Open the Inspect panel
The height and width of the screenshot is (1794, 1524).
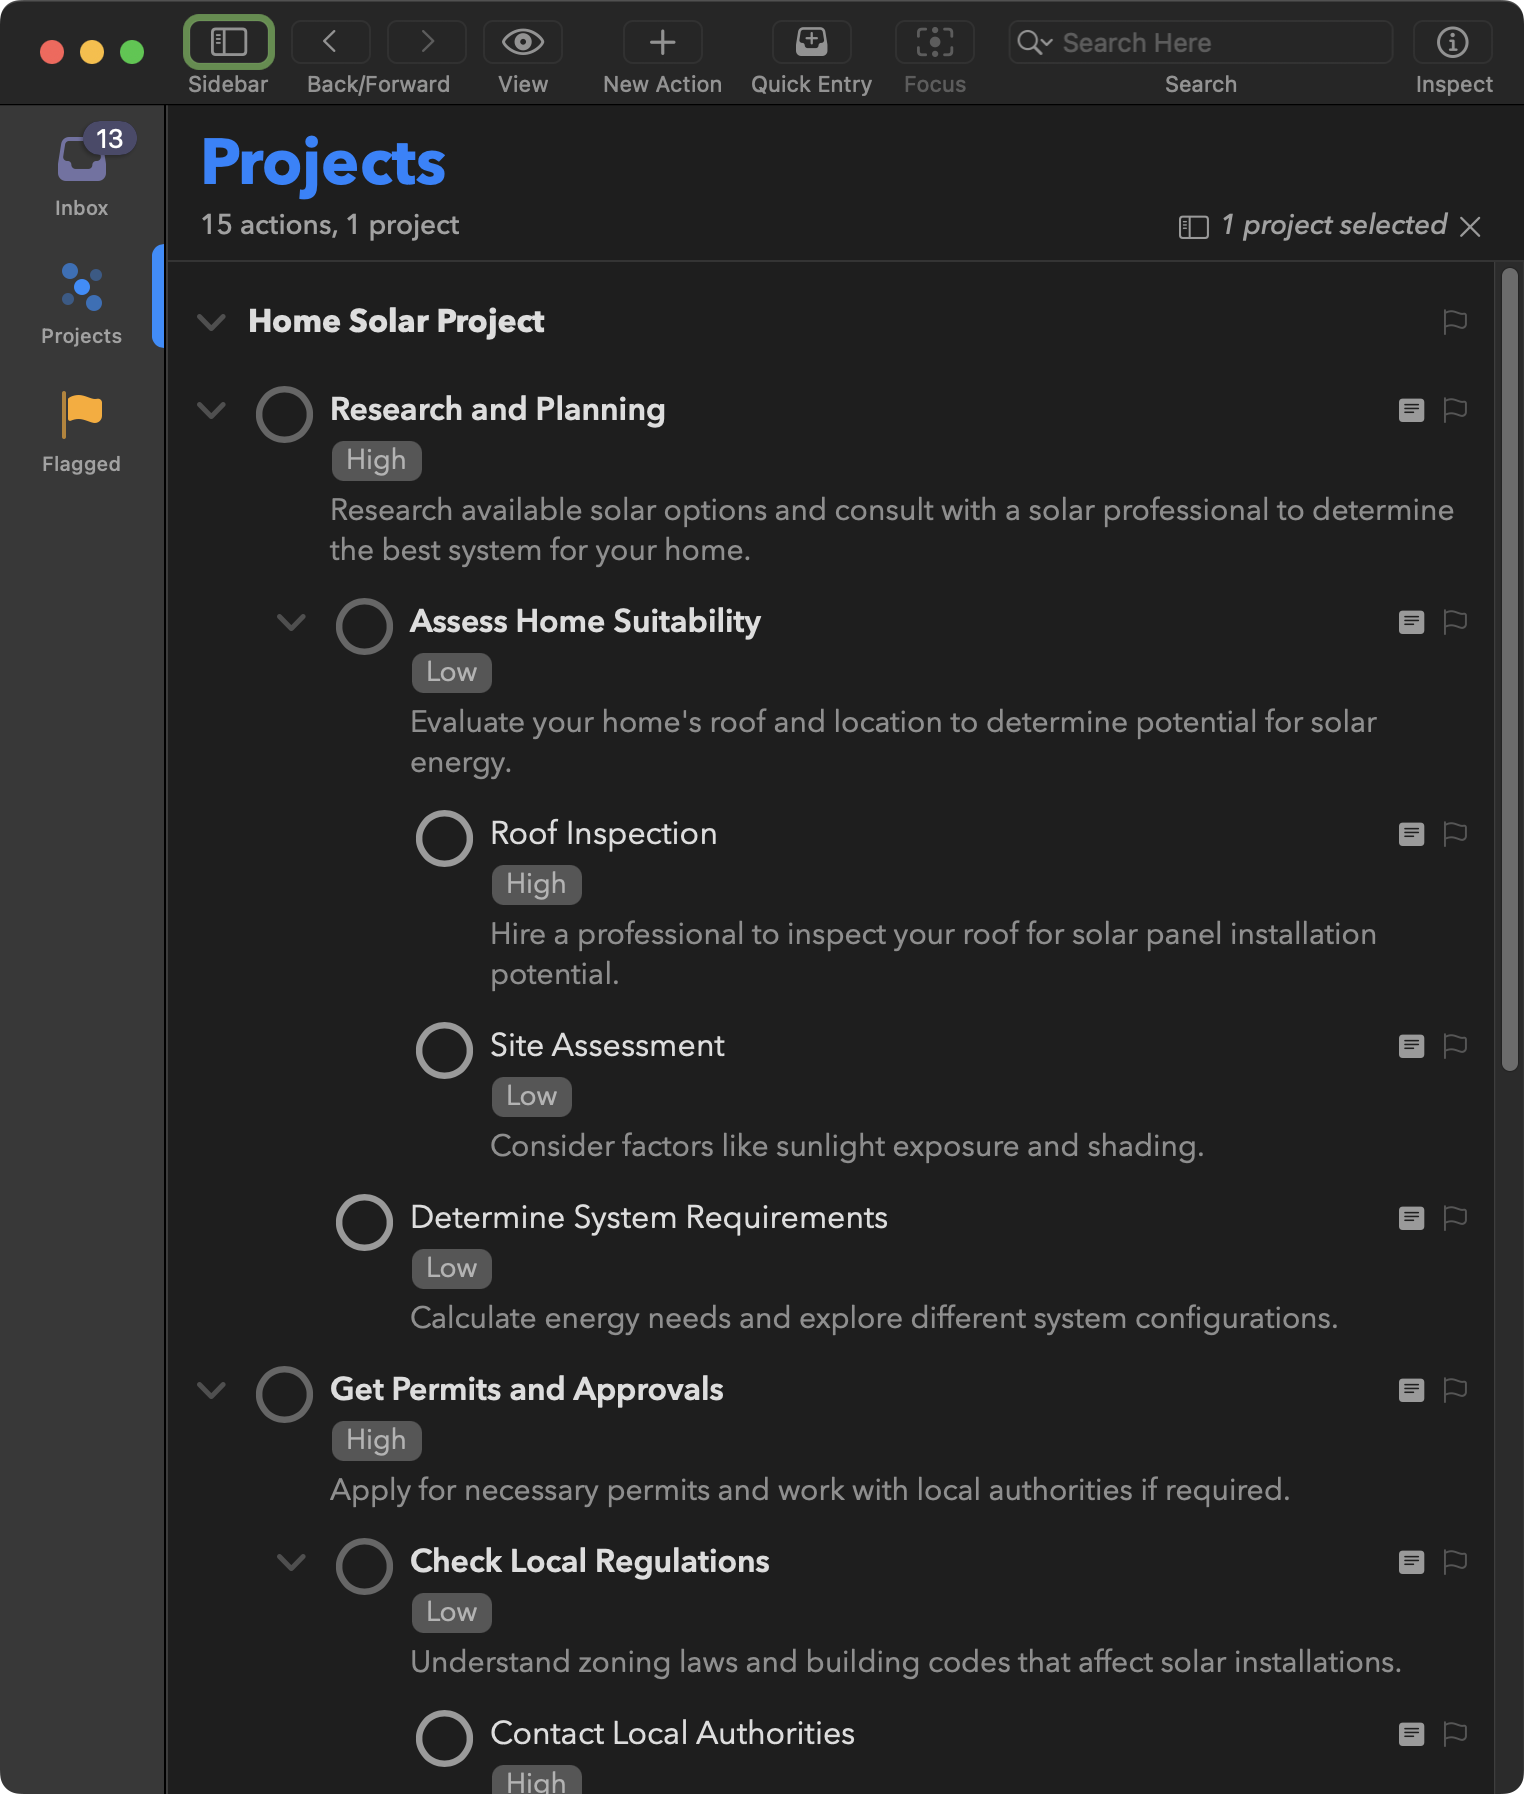click(x=1452, y=43)
